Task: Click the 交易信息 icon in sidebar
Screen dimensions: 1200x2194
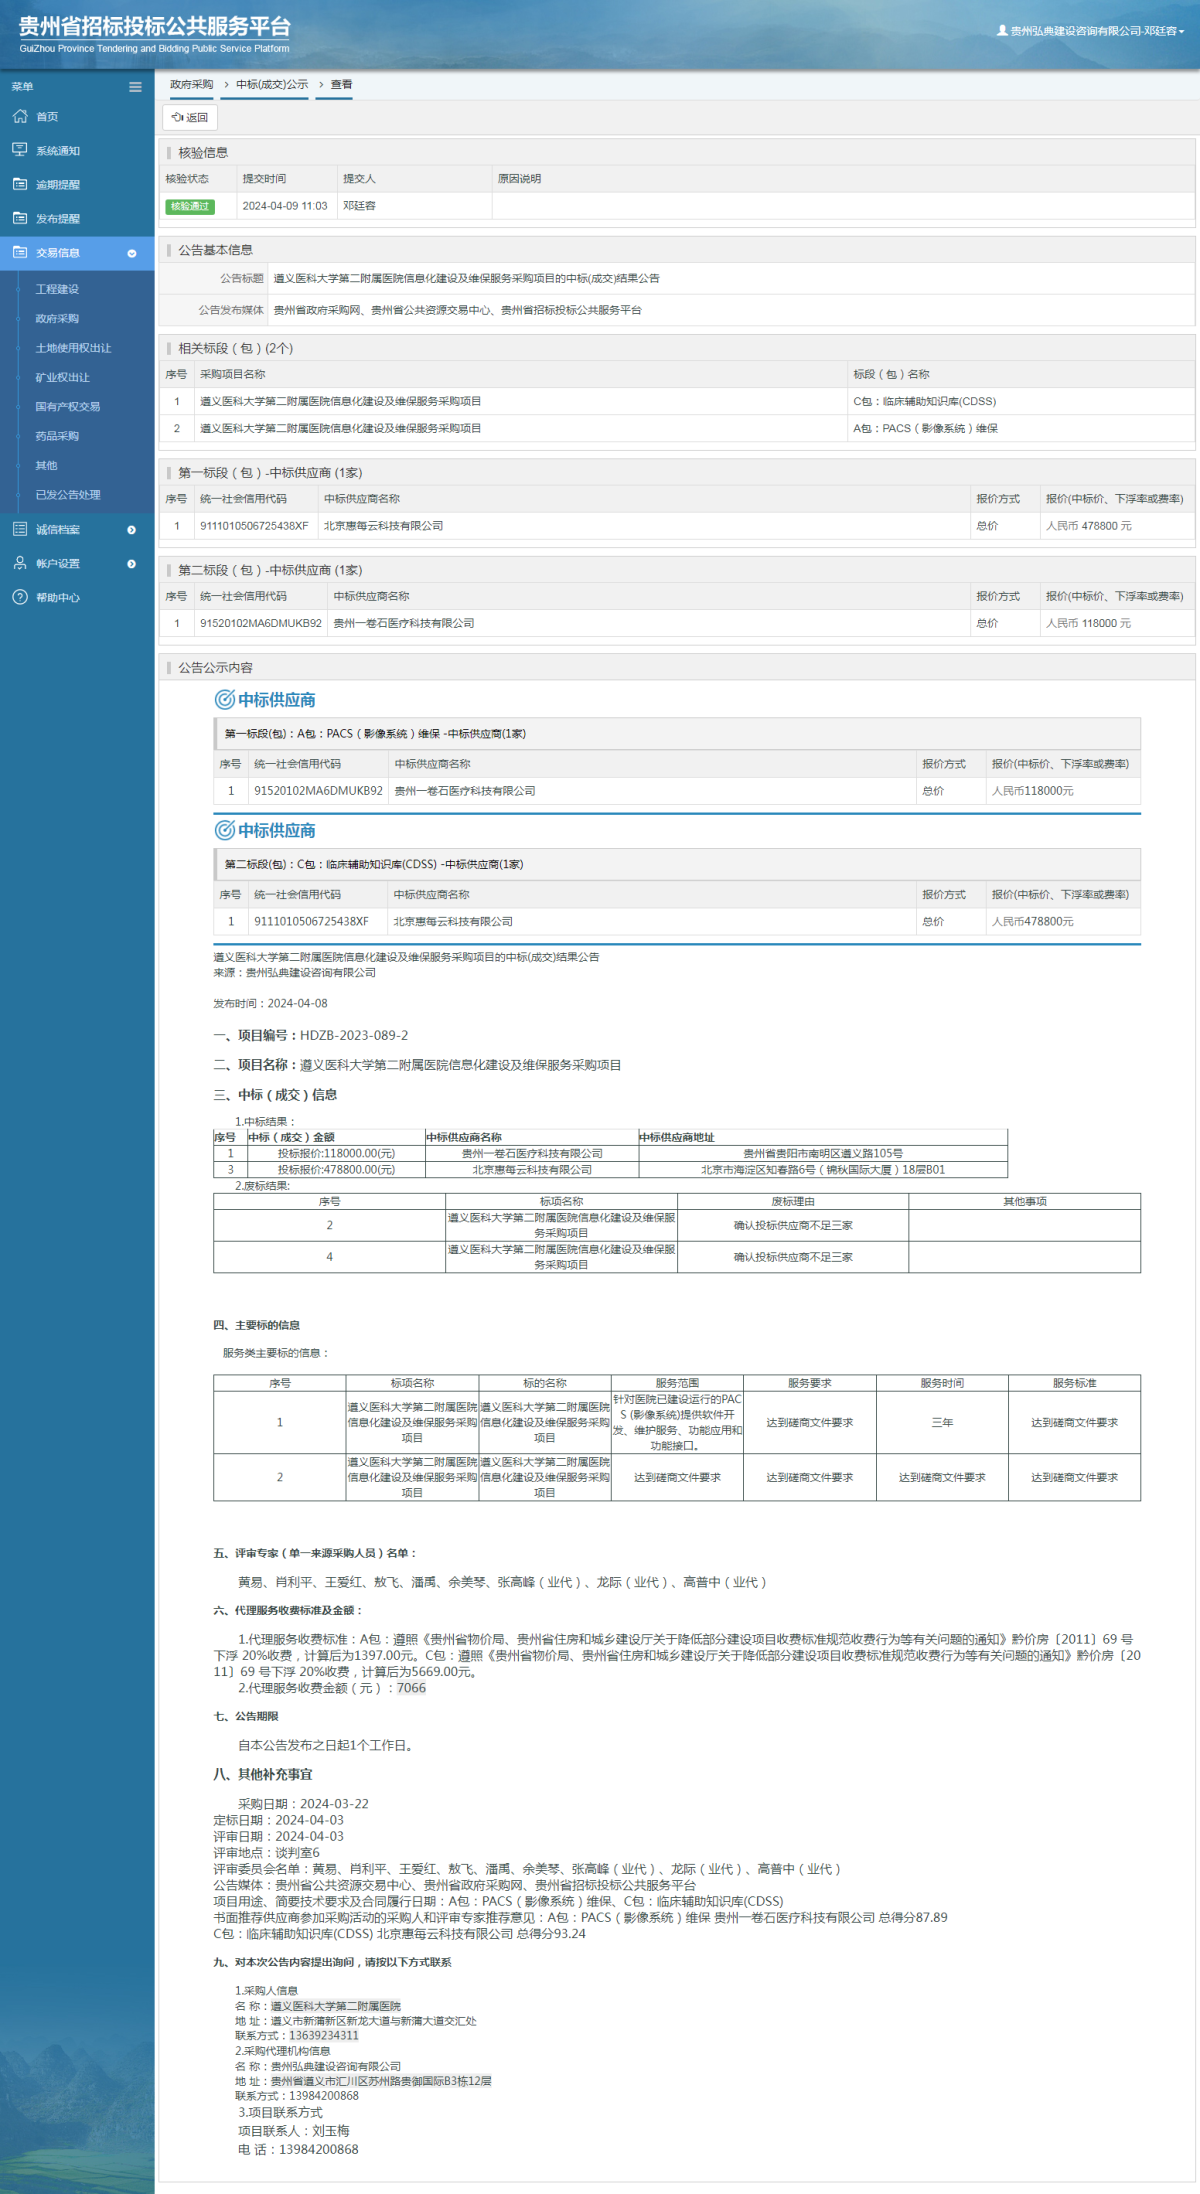Action: click(20, 253)
